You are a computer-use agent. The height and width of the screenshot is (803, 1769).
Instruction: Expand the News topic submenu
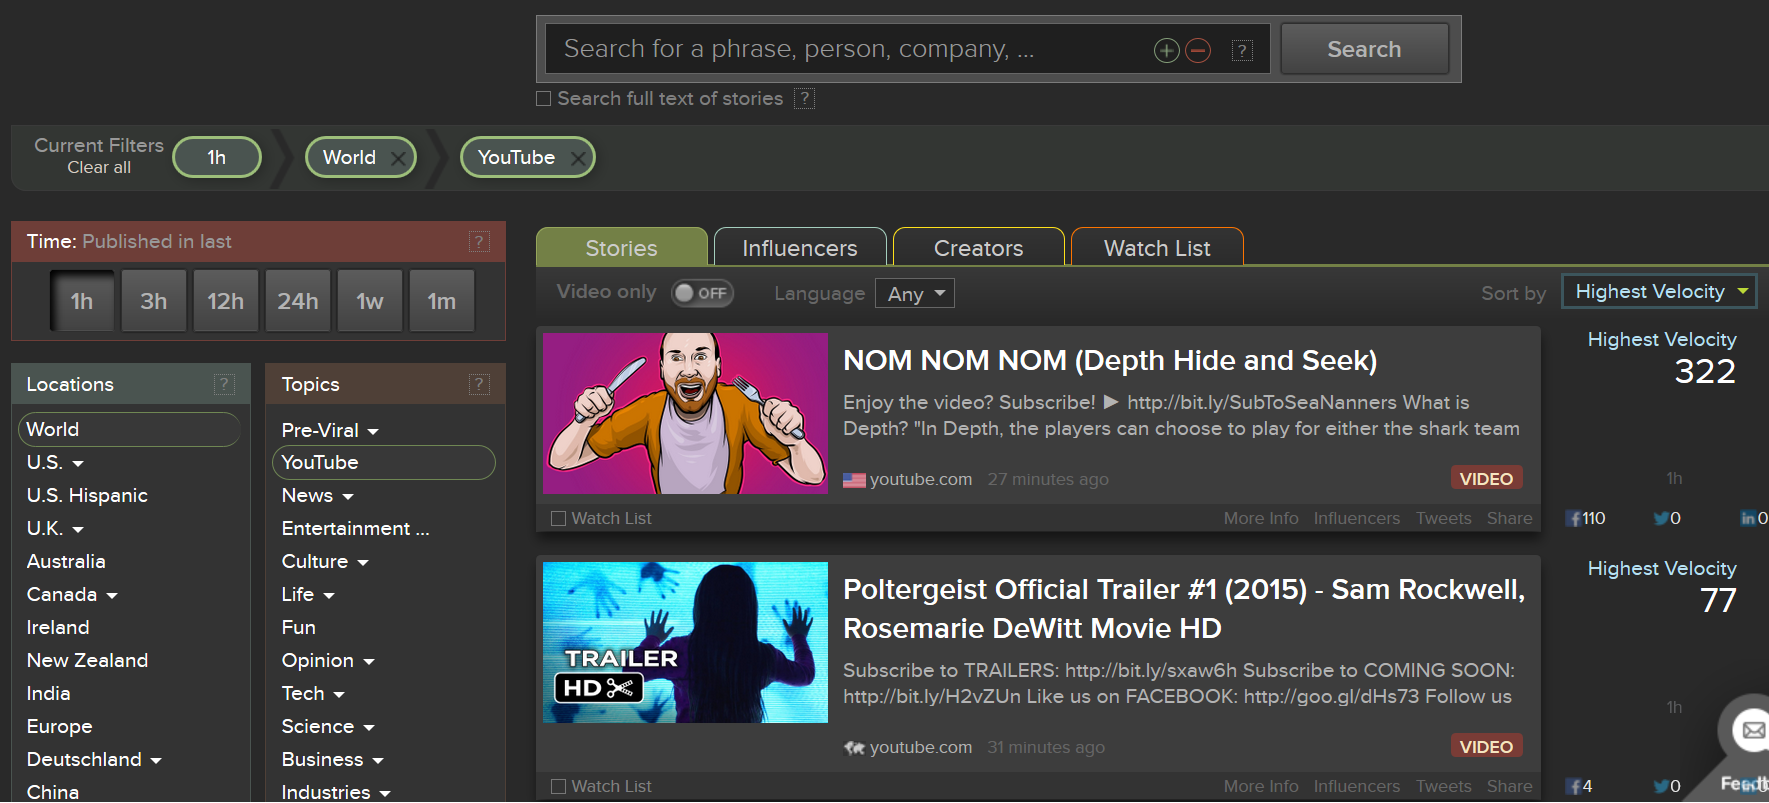coord(348,497)
